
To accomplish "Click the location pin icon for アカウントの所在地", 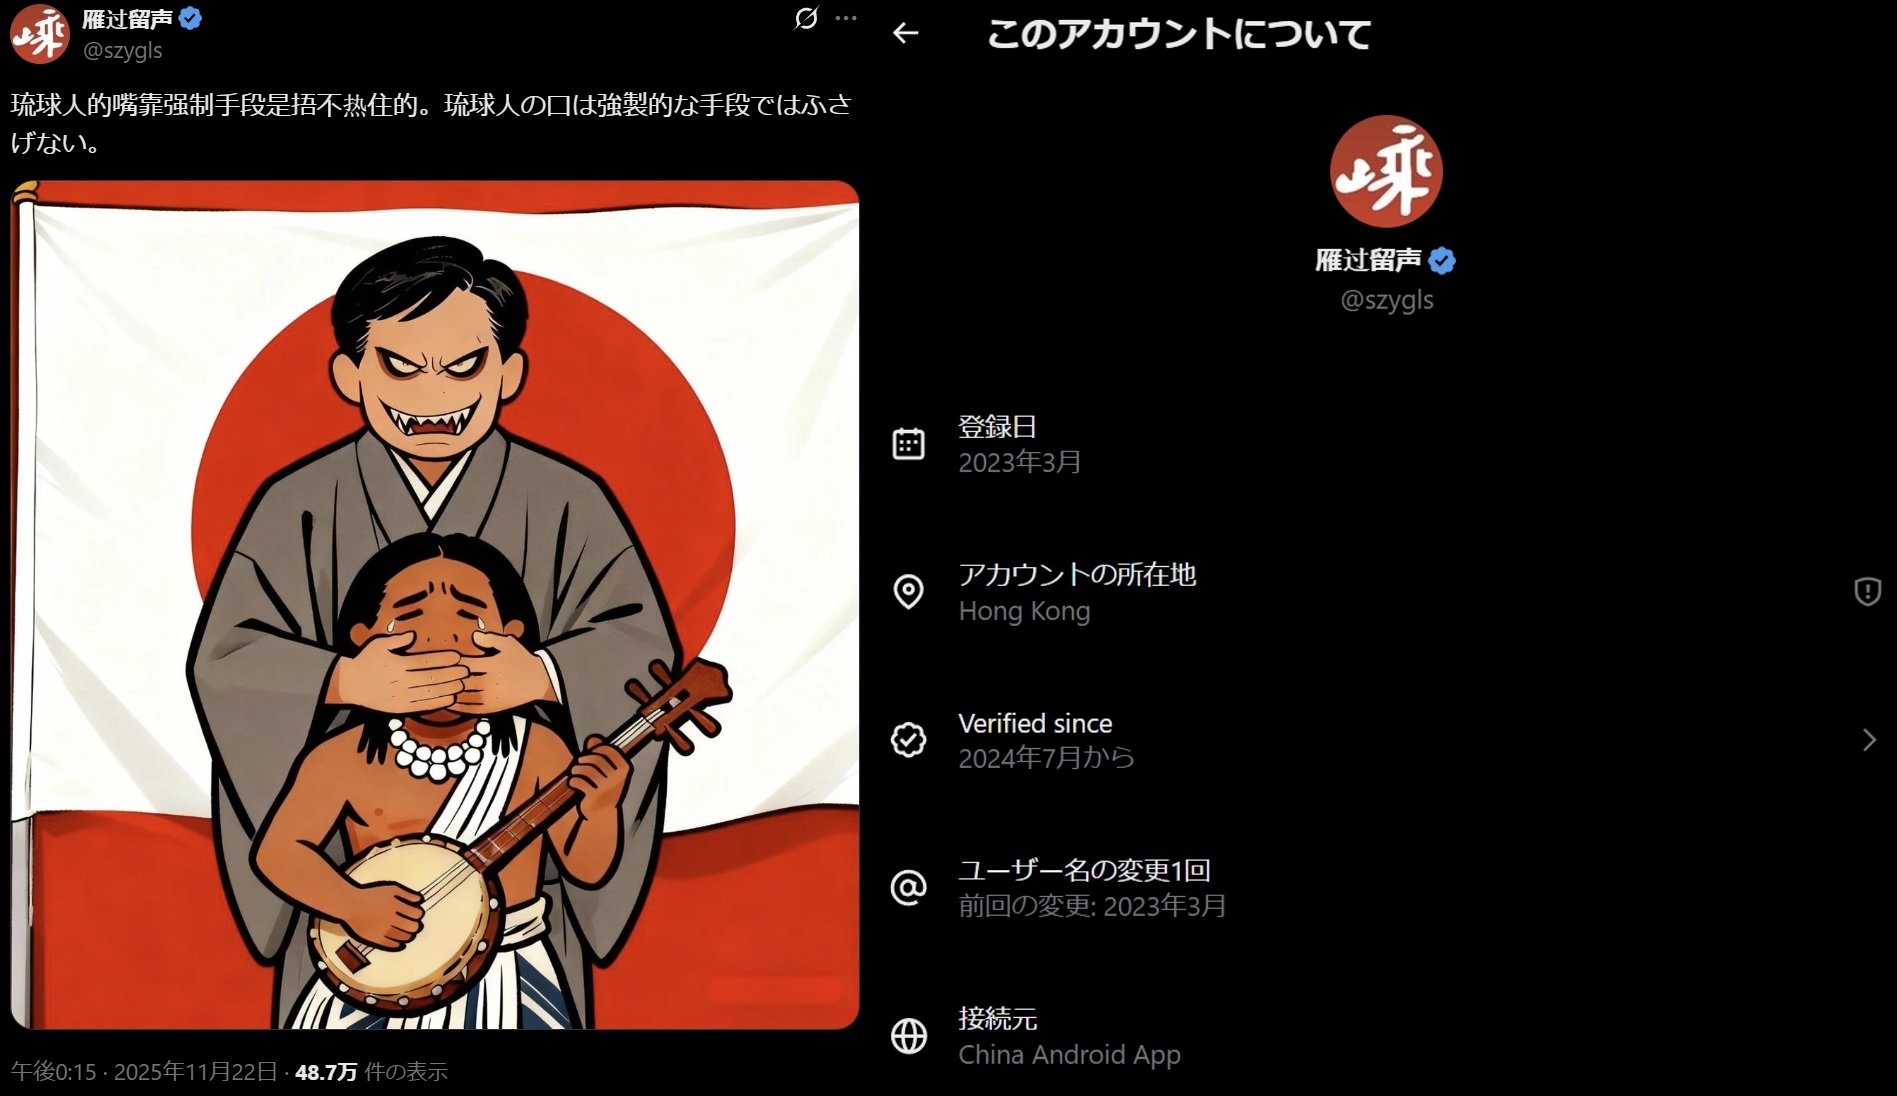I will 908,592.
